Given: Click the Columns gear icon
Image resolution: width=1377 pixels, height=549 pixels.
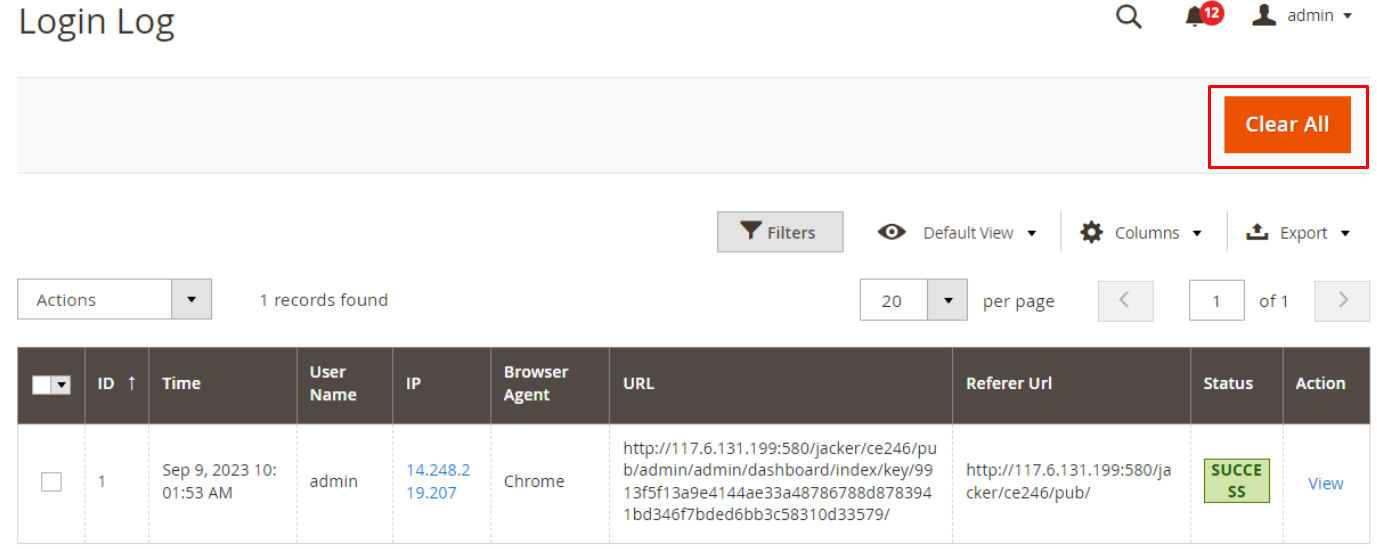Looking at the screenshot, I should pyautogui.click(x=1091, y=232).
